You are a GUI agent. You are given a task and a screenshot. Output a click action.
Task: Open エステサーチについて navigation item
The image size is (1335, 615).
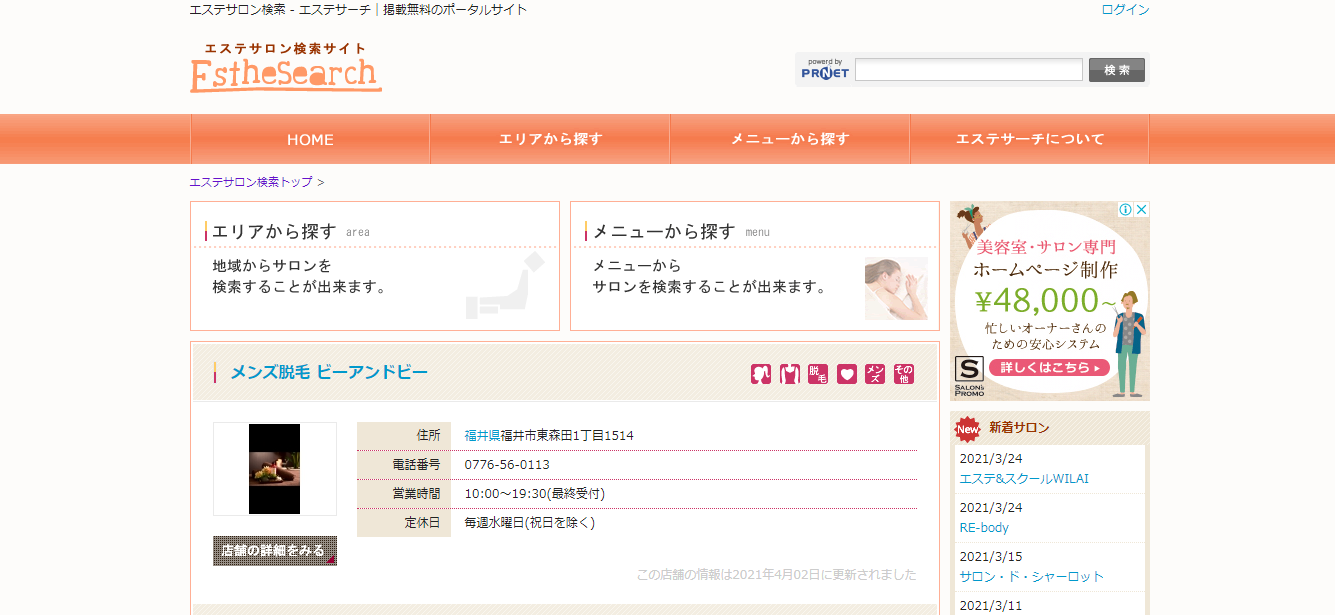[x=1030, y=139]
